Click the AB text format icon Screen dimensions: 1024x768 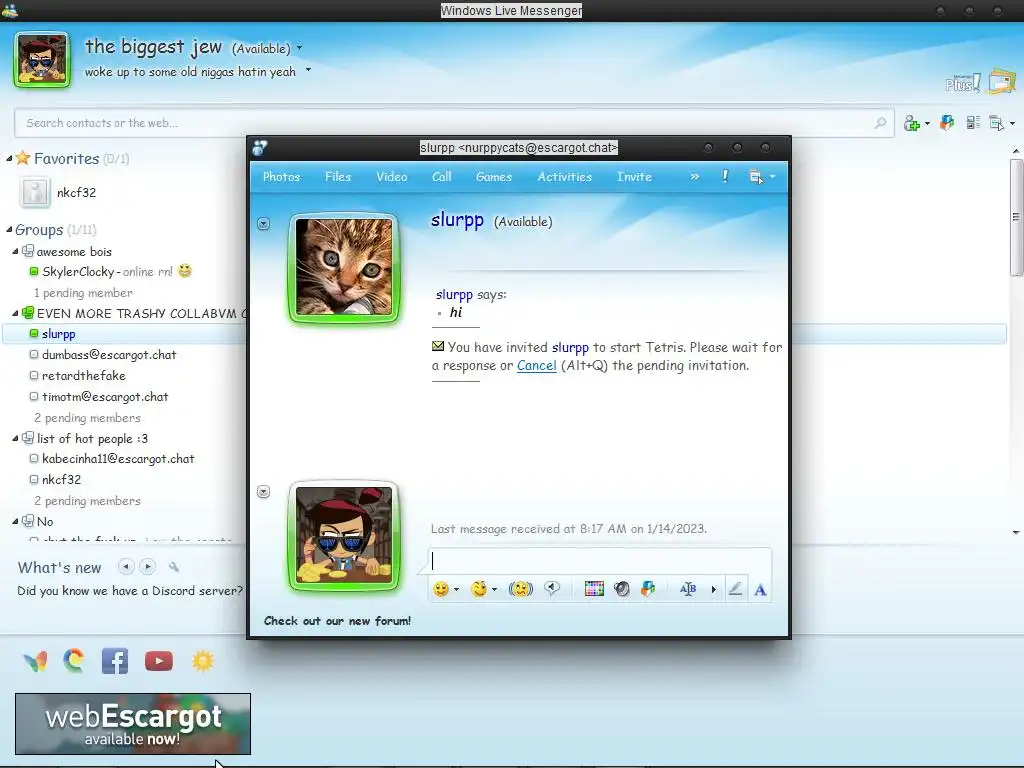point(688,588)
